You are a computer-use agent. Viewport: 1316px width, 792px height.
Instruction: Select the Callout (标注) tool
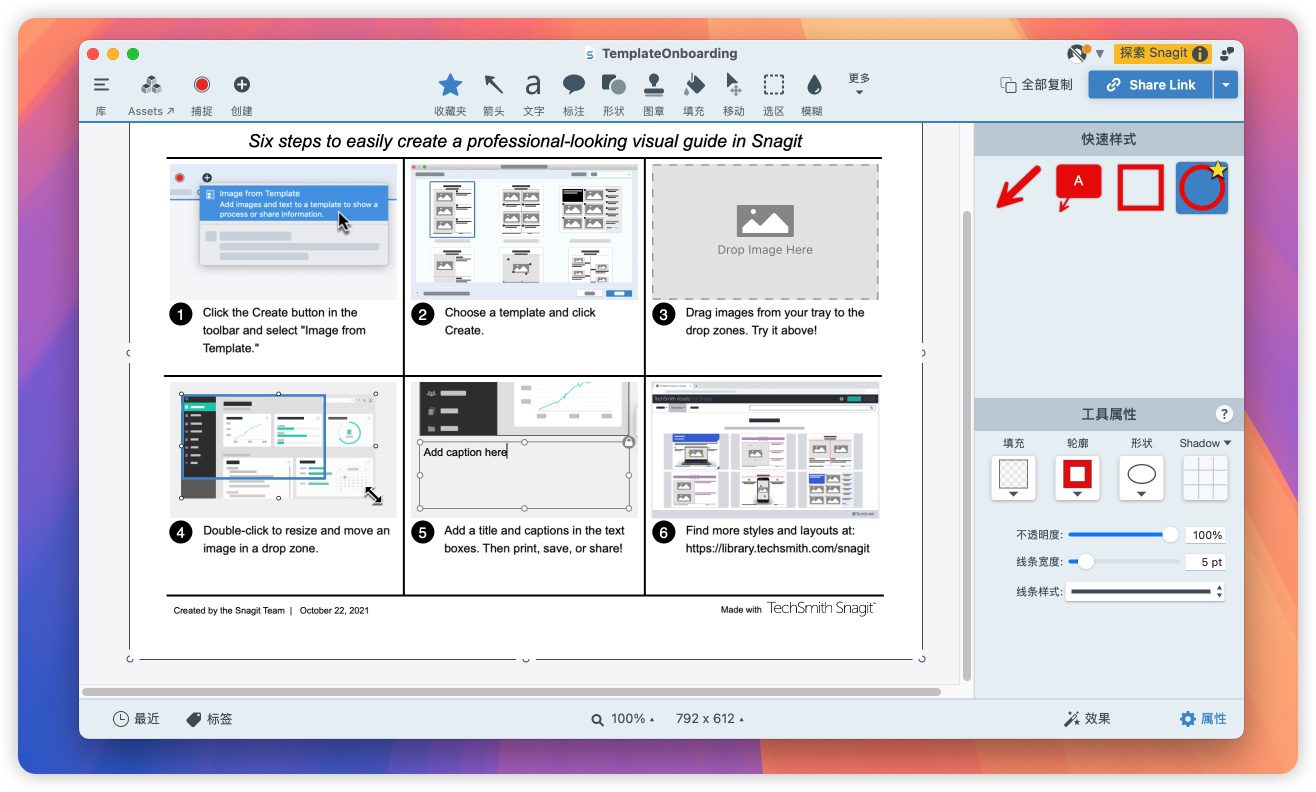click(x=574, y=94)
